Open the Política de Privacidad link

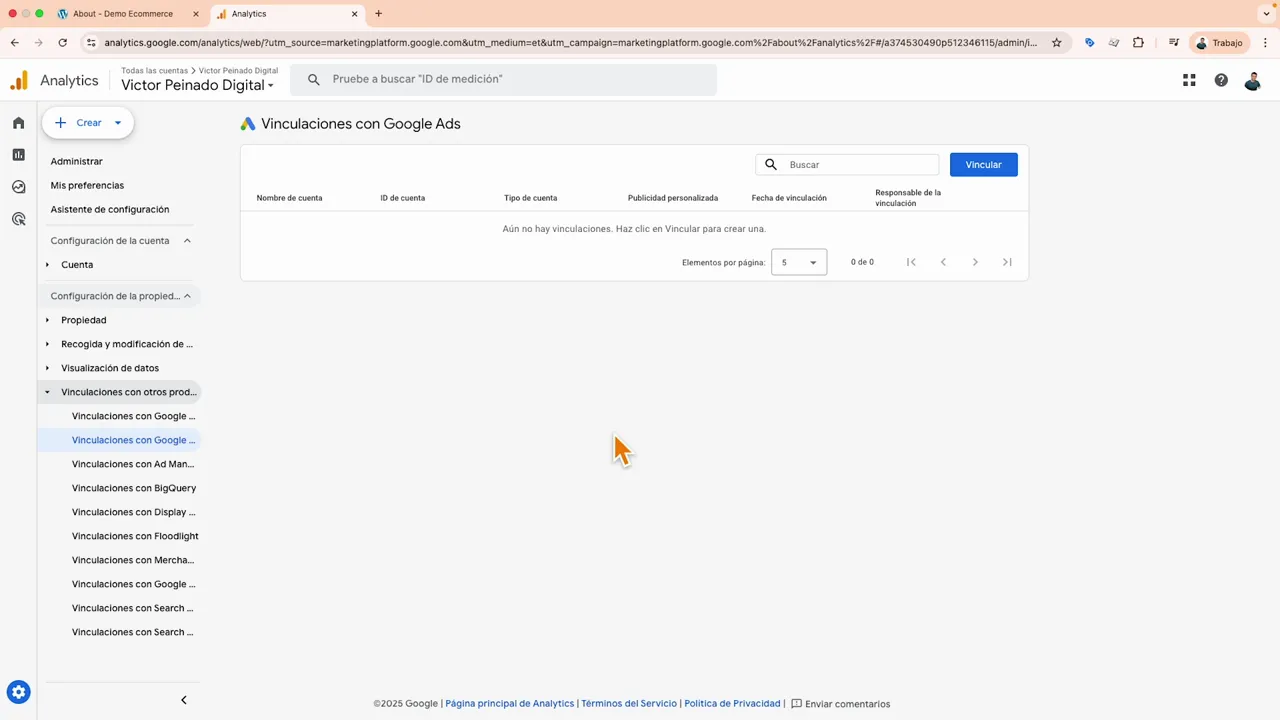click(732, 703)
